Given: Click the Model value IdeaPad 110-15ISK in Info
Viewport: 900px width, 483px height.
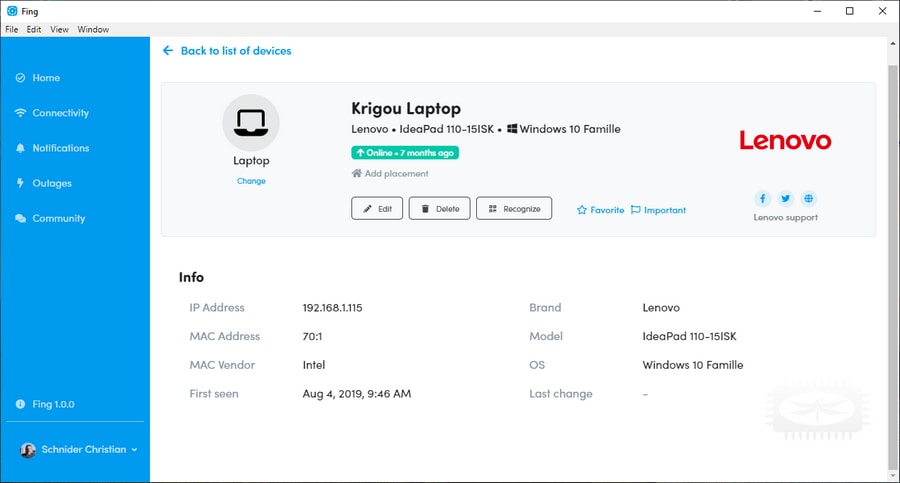Looking at the screenshot, I should [x=689, y=337].
